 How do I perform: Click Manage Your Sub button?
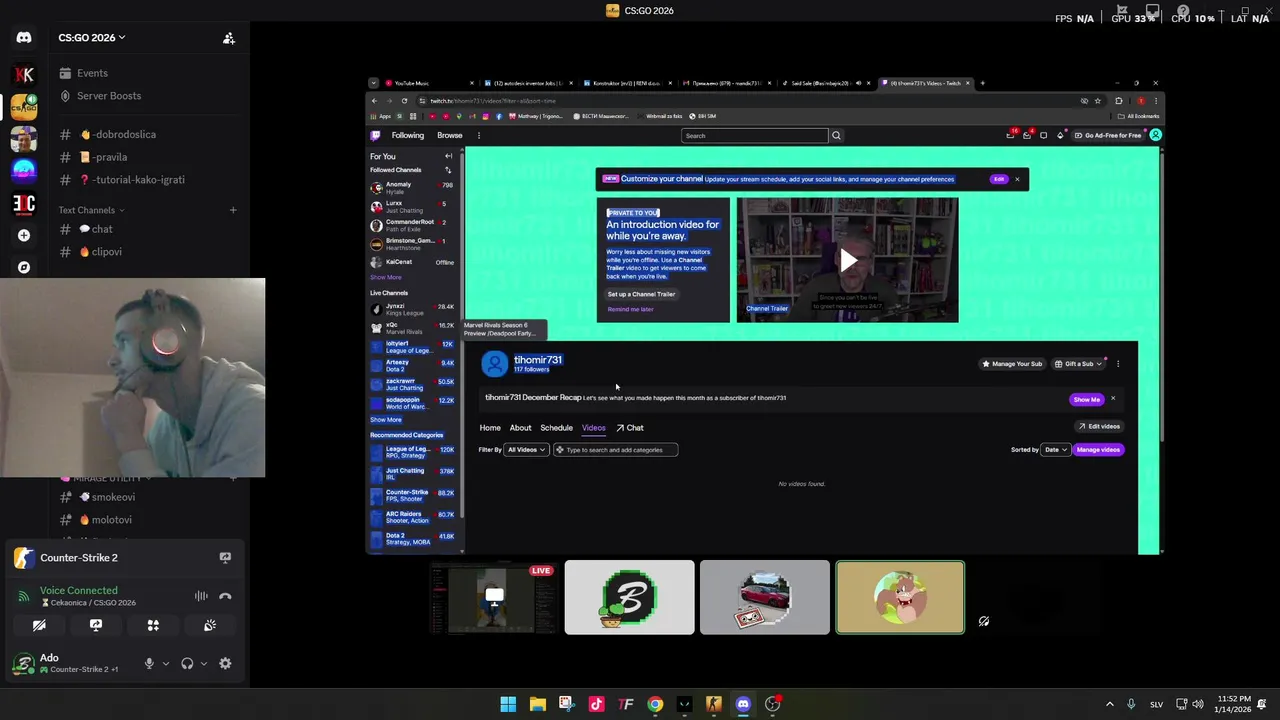click(x=1011, y=364)
